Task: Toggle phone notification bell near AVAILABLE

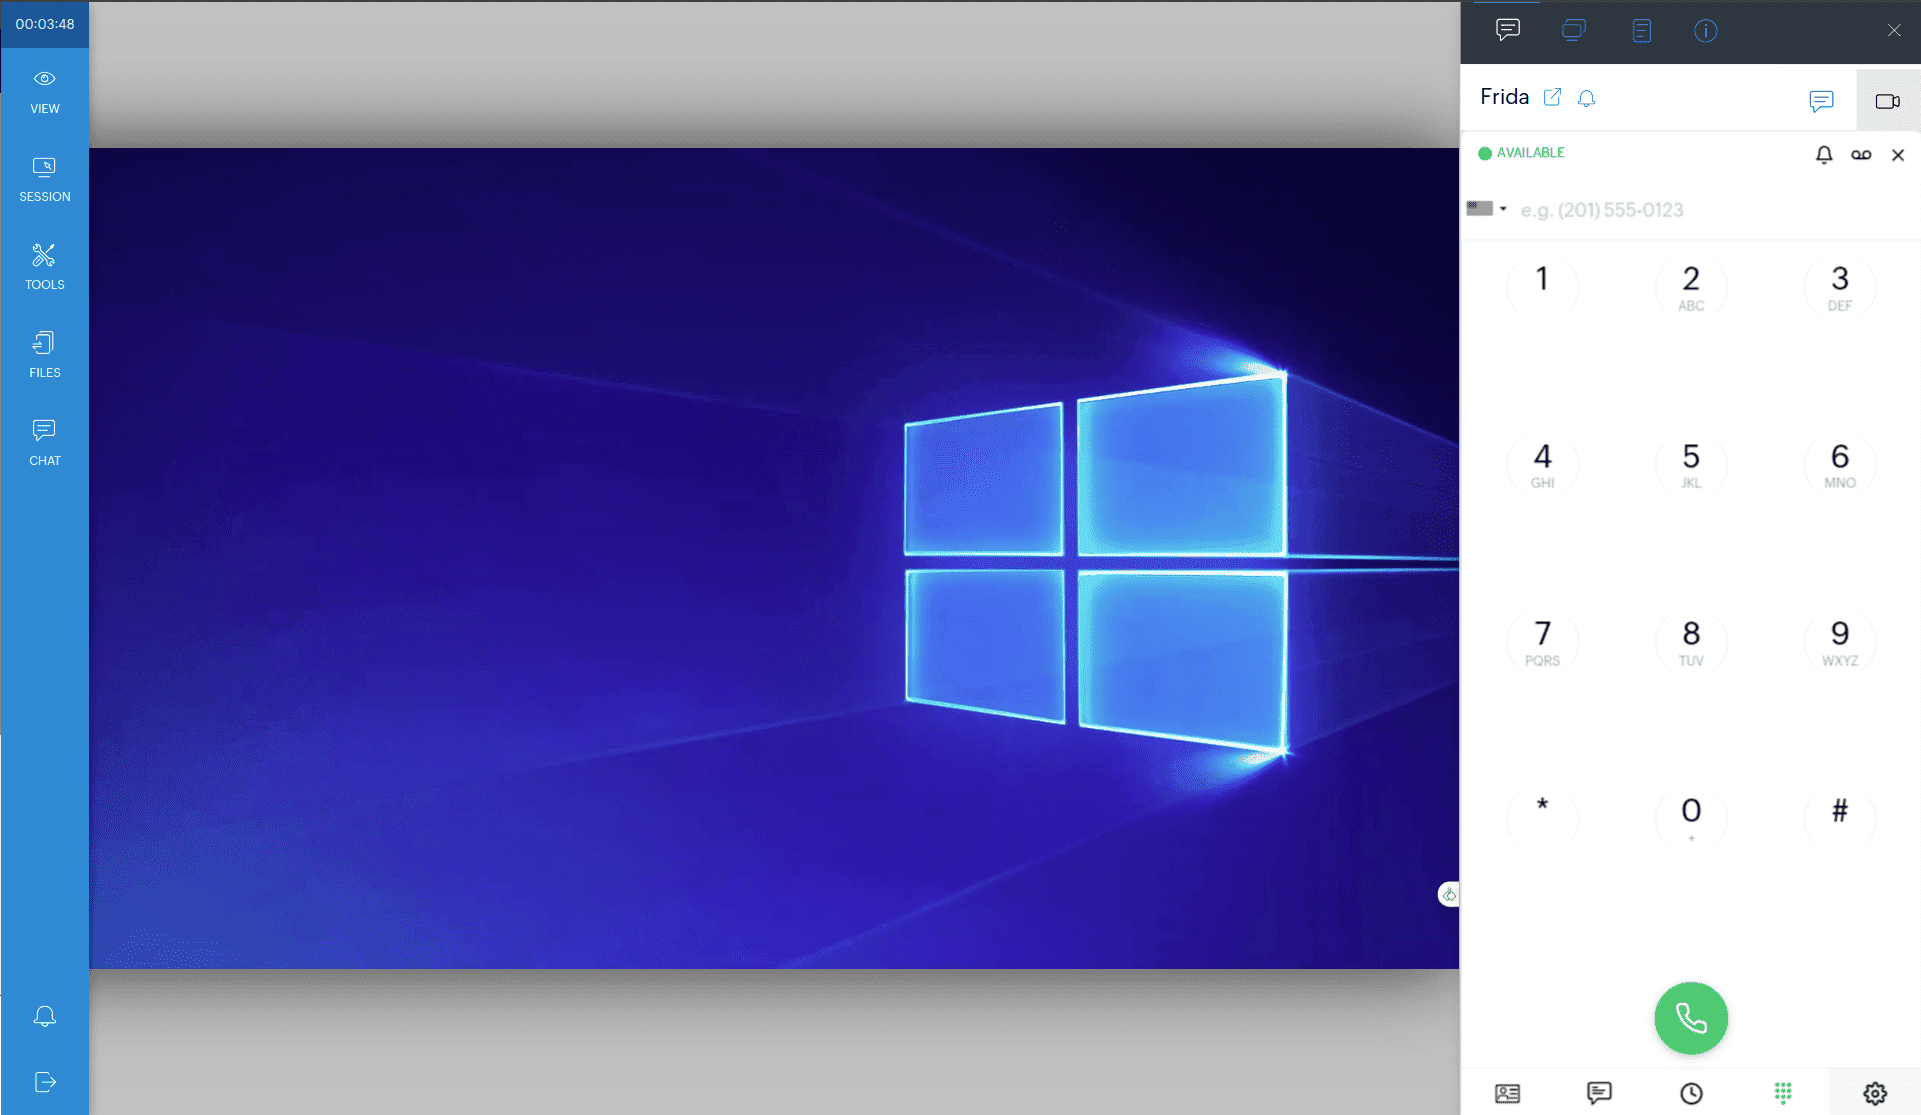Action: (1824, 155)
